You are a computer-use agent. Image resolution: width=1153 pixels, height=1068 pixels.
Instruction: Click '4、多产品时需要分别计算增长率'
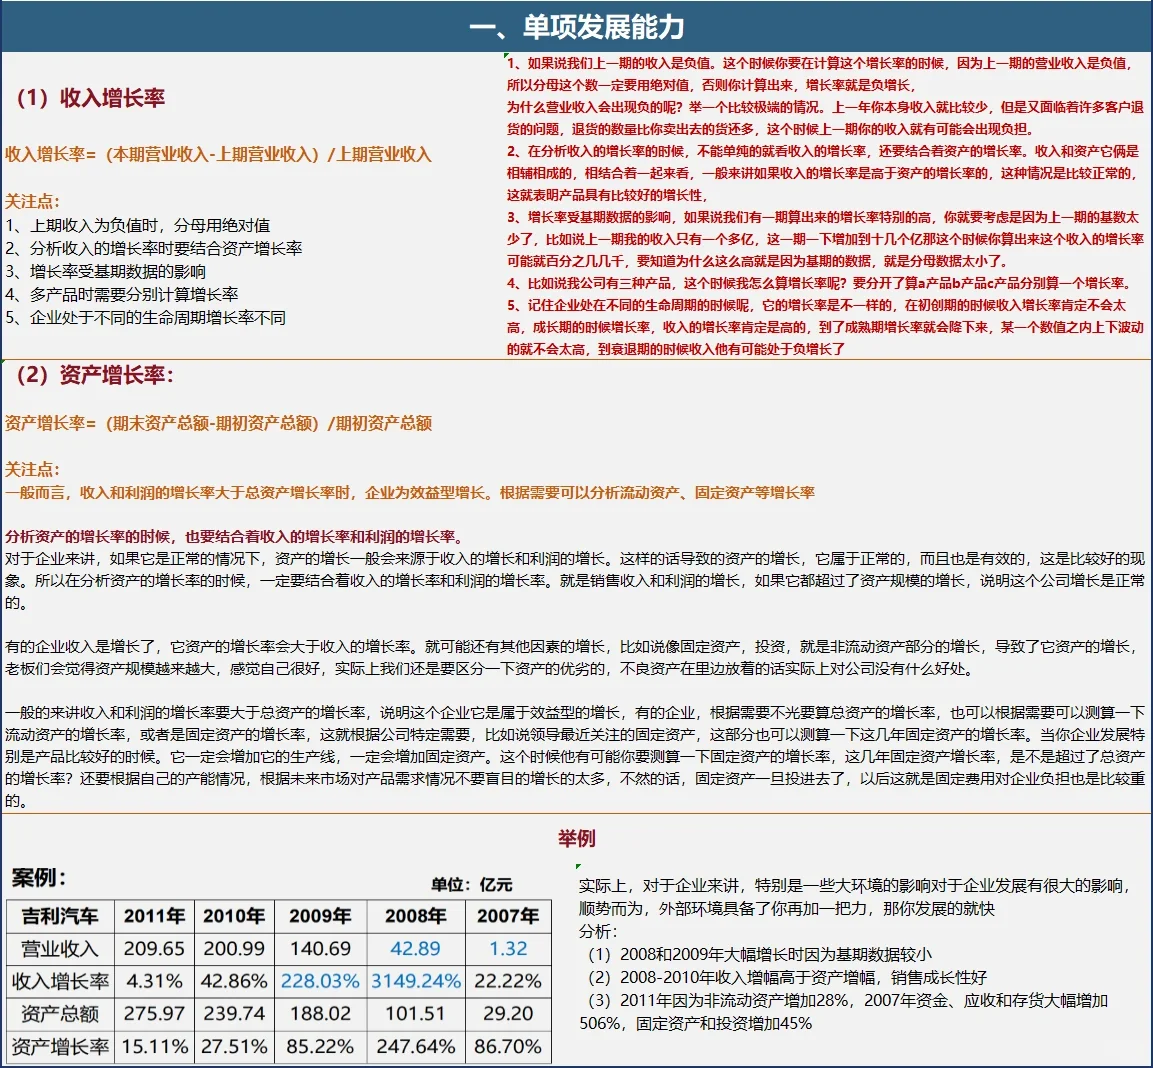122,294
